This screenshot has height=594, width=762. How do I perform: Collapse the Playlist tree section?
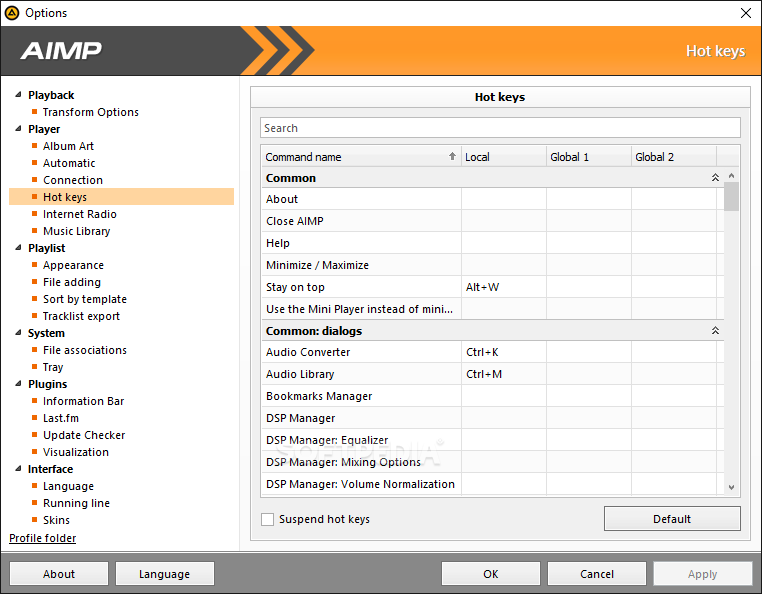point(18,247)
